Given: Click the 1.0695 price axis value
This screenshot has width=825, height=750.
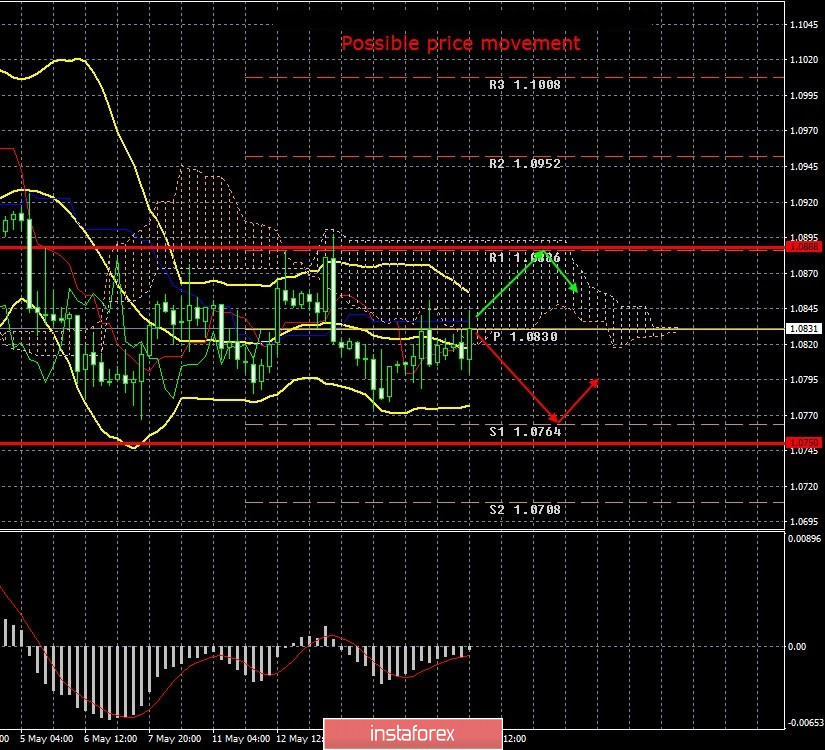Looking at the screenshot, I should coord(804,522).
